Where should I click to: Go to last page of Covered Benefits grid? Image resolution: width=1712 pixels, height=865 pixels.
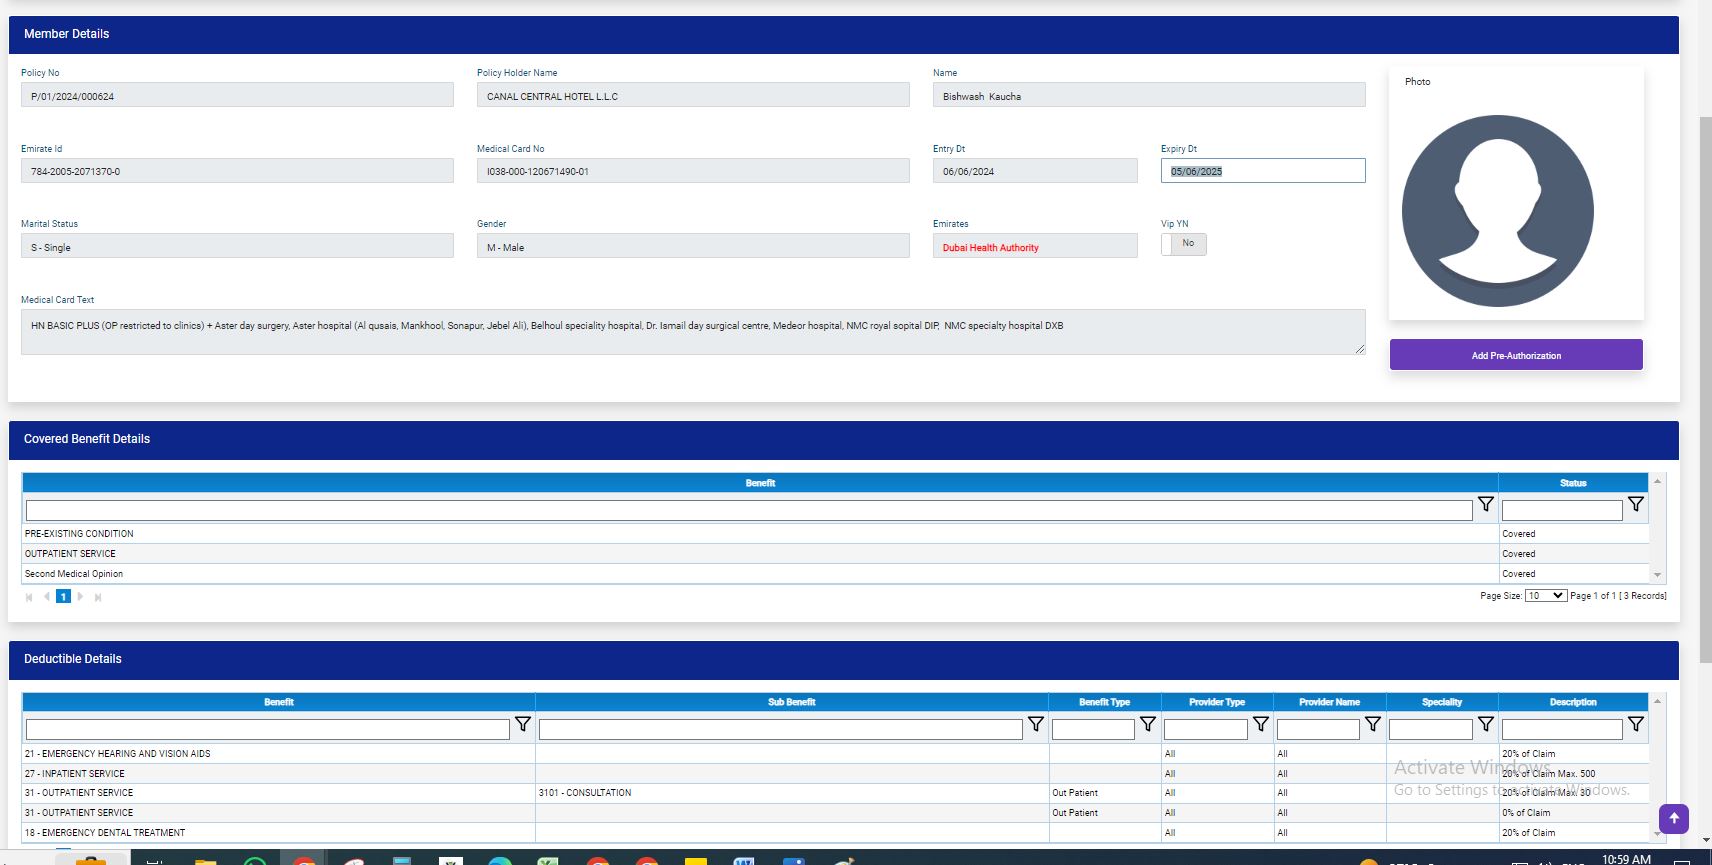98,597
